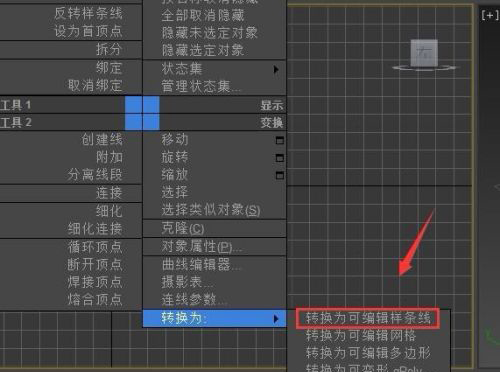
Task: Select 创建线 menu entry
Action: 102,139
